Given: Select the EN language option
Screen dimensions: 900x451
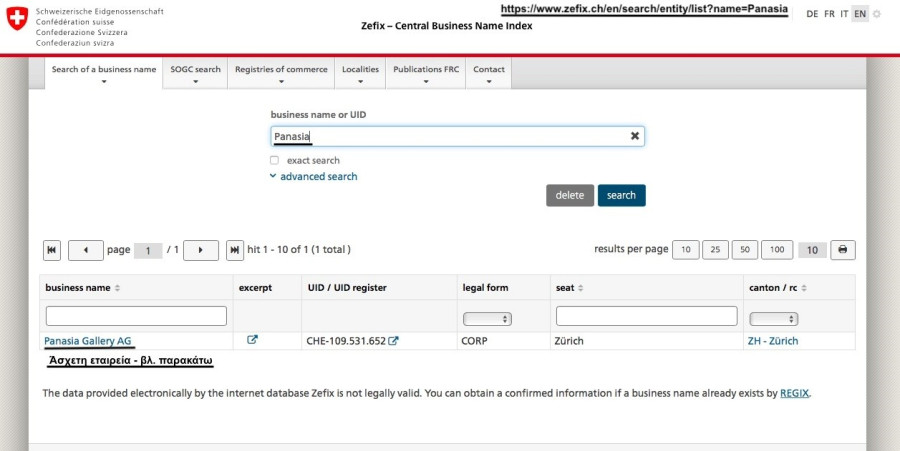Looking at the screenshot, I should (860, 14).
